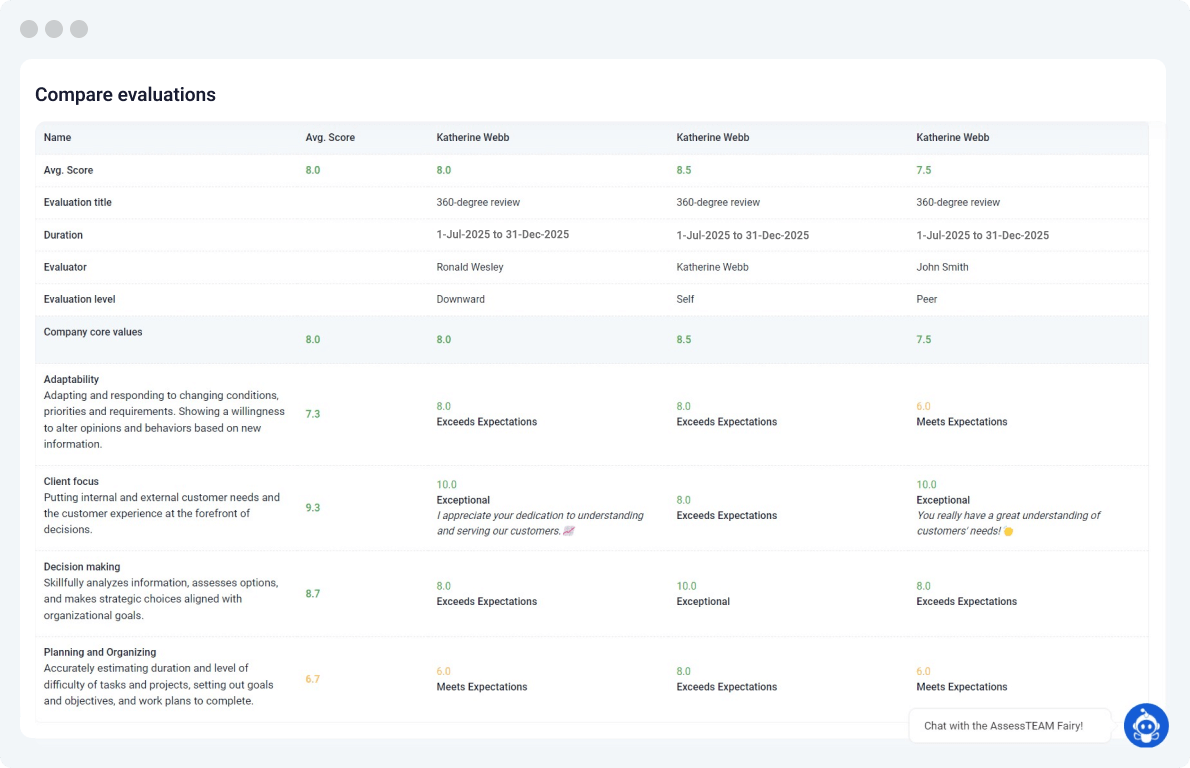1190x768 pixels.
Task: Click the 'Chat with the AssessTEAM Fairy!' bubble
Action: coord(1003,726)
